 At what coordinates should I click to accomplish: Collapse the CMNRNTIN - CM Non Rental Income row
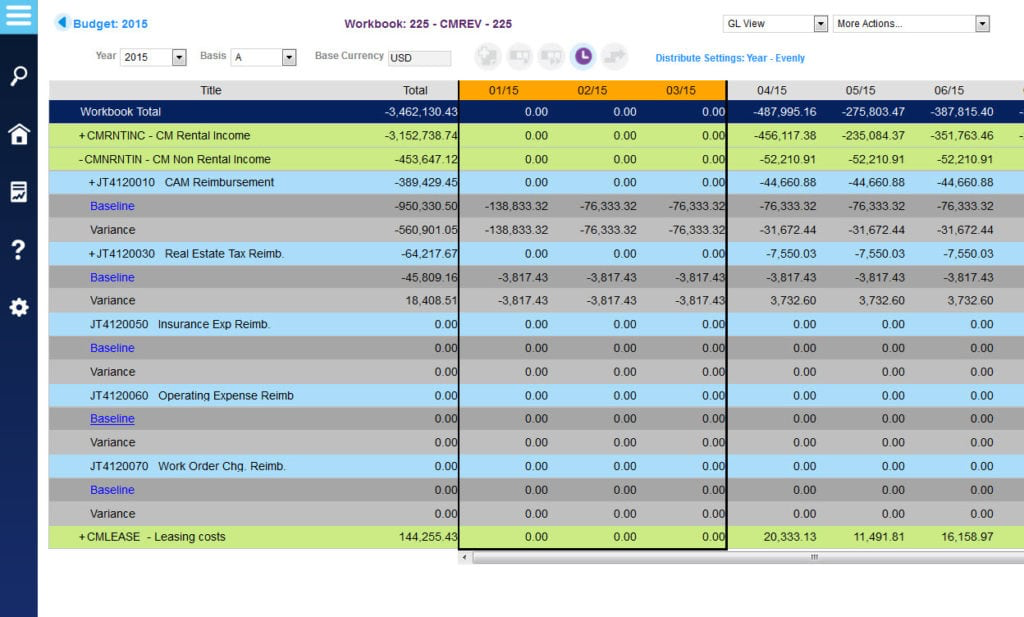[x=82, y=159]
